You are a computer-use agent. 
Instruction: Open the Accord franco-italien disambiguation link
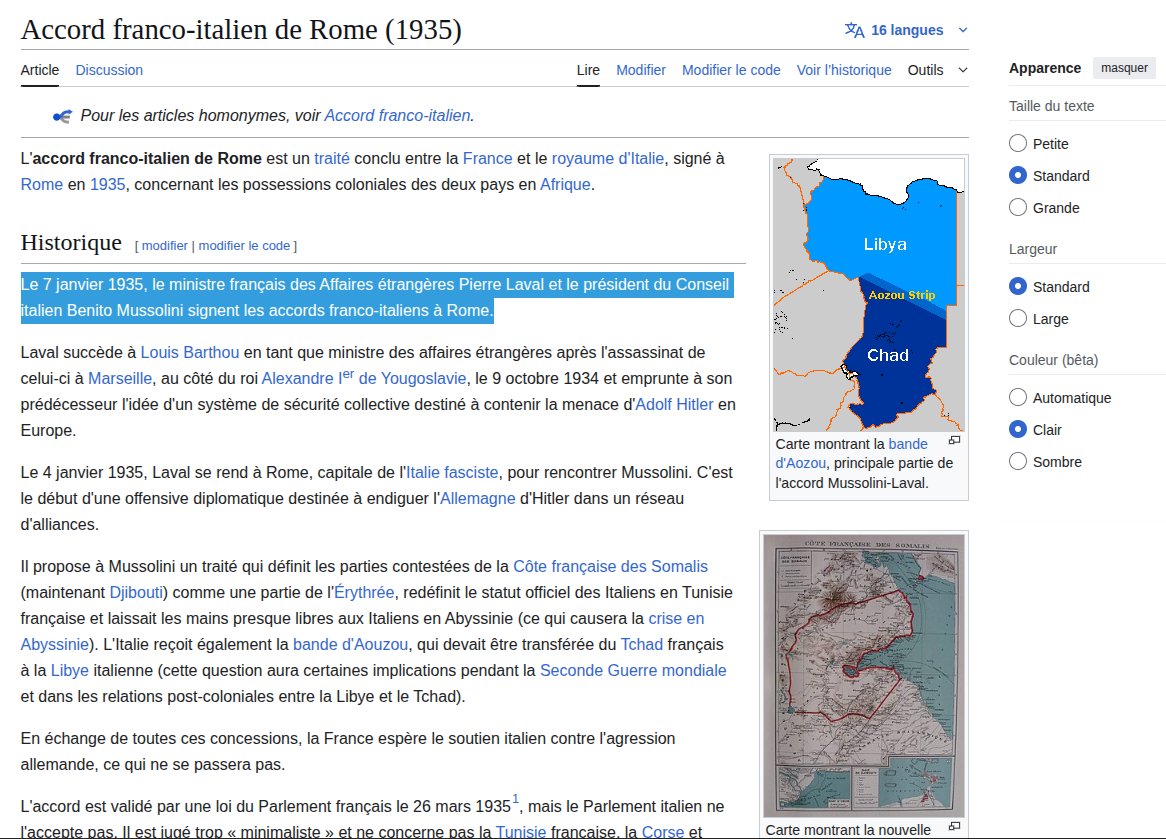click(x=397, y=115)
